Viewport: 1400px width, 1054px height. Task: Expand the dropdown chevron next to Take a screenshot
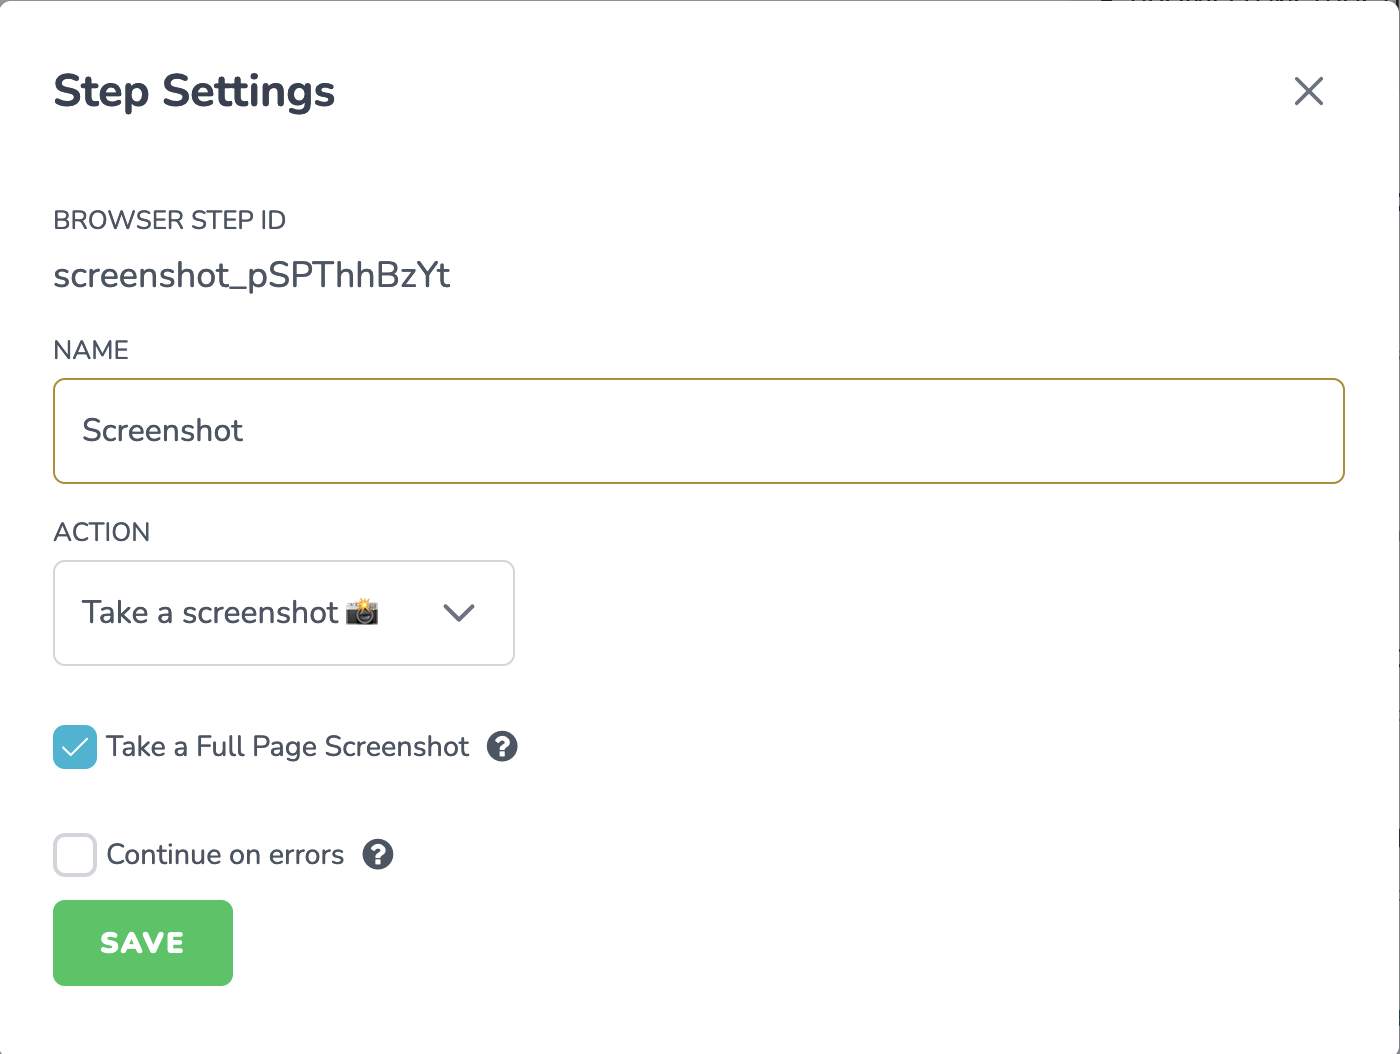459,613
